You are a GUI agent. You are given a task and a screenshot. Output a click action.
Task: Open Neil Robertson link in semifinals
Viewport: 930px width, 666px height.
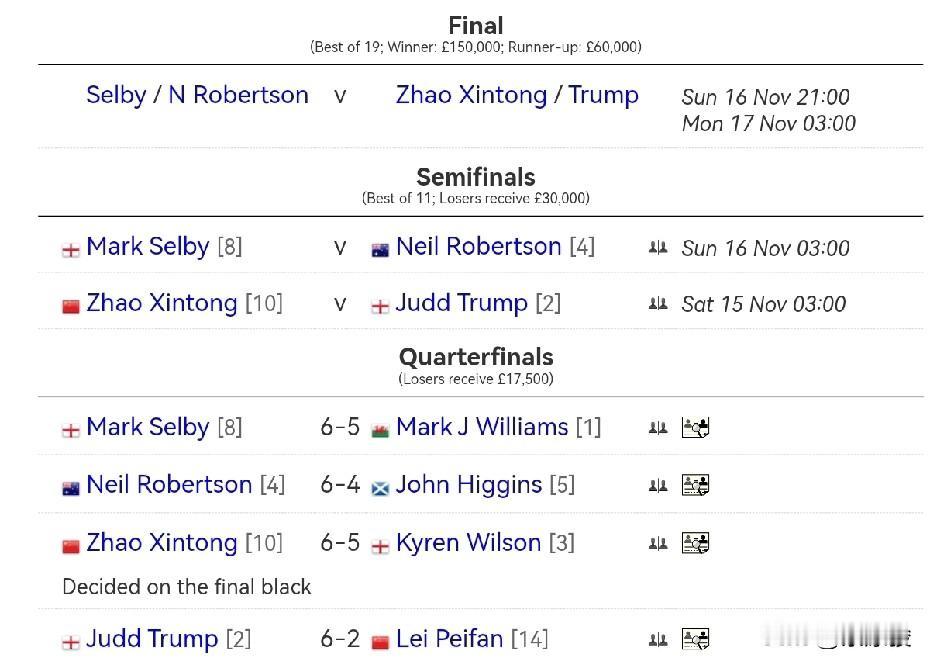point(478,247)
